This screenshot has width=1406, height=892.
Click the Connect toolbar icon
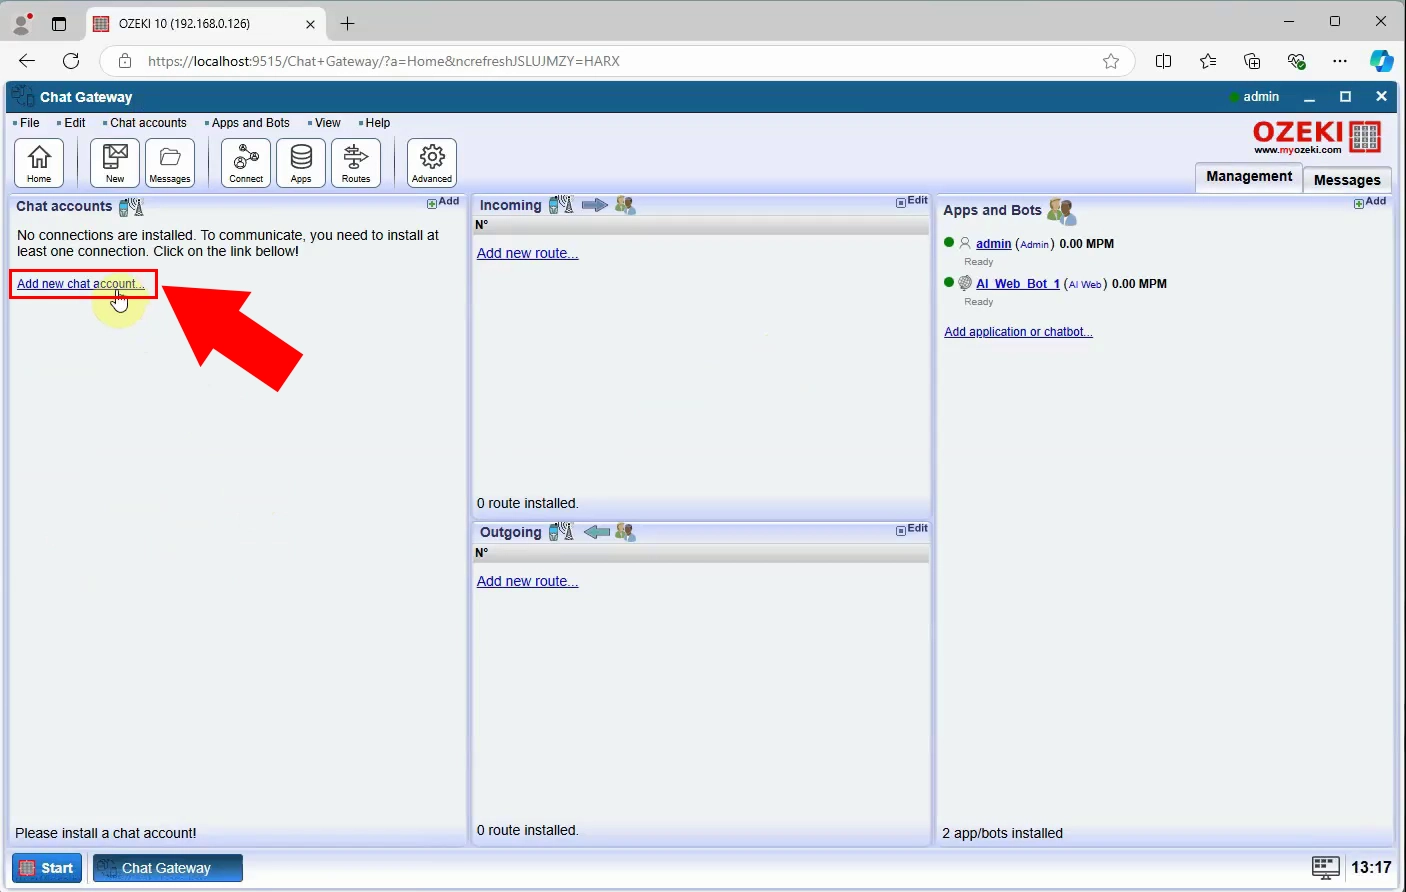[x=246, y=163]
